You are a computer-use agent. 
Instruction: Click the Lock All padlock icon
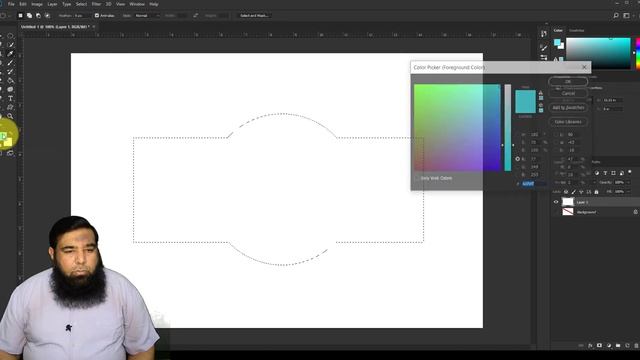click(x=596, y=192)
